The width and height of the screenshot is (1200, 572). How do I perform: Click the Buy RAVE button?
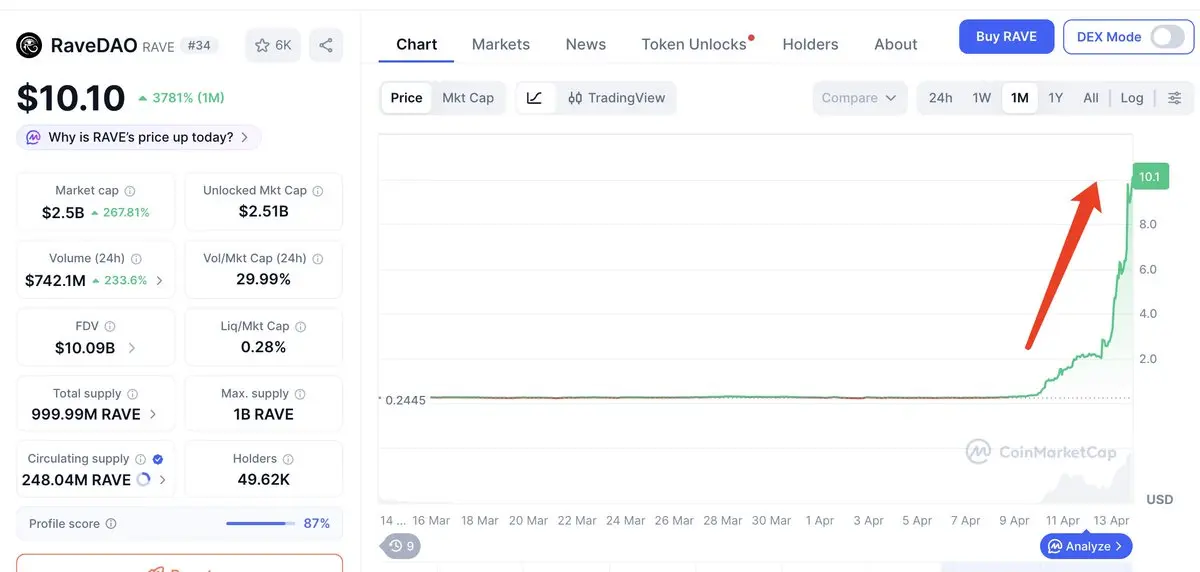[x=1006, y=37]
